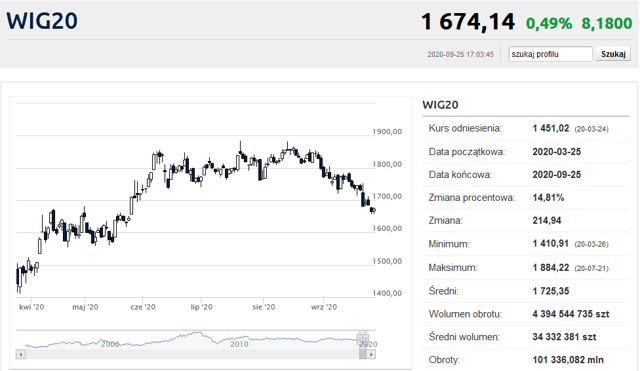This screenshot has height=371, width=640.
Task: Click the 1400,00 price axis label
Action: click(x=387, y=293)
